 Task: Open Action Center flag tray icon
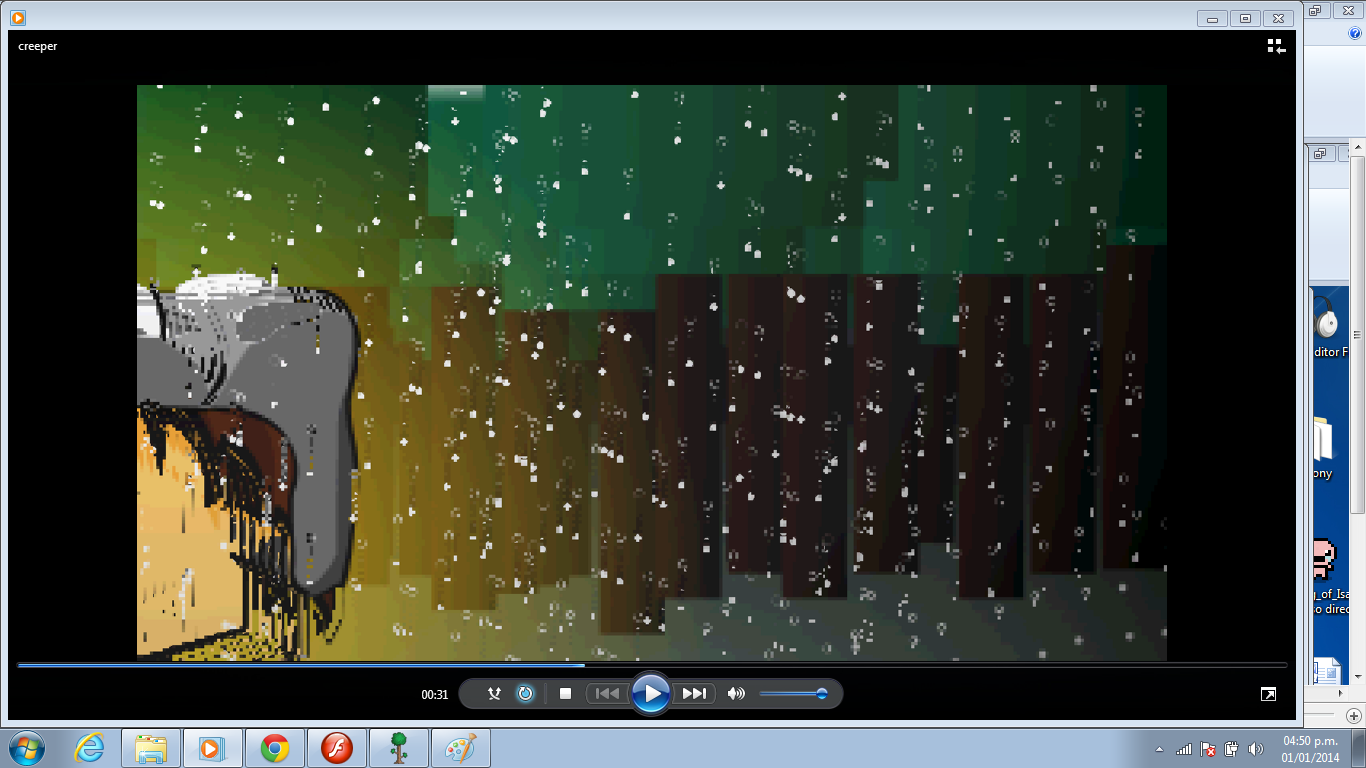pyautogui.click(x=1208, y=749)
